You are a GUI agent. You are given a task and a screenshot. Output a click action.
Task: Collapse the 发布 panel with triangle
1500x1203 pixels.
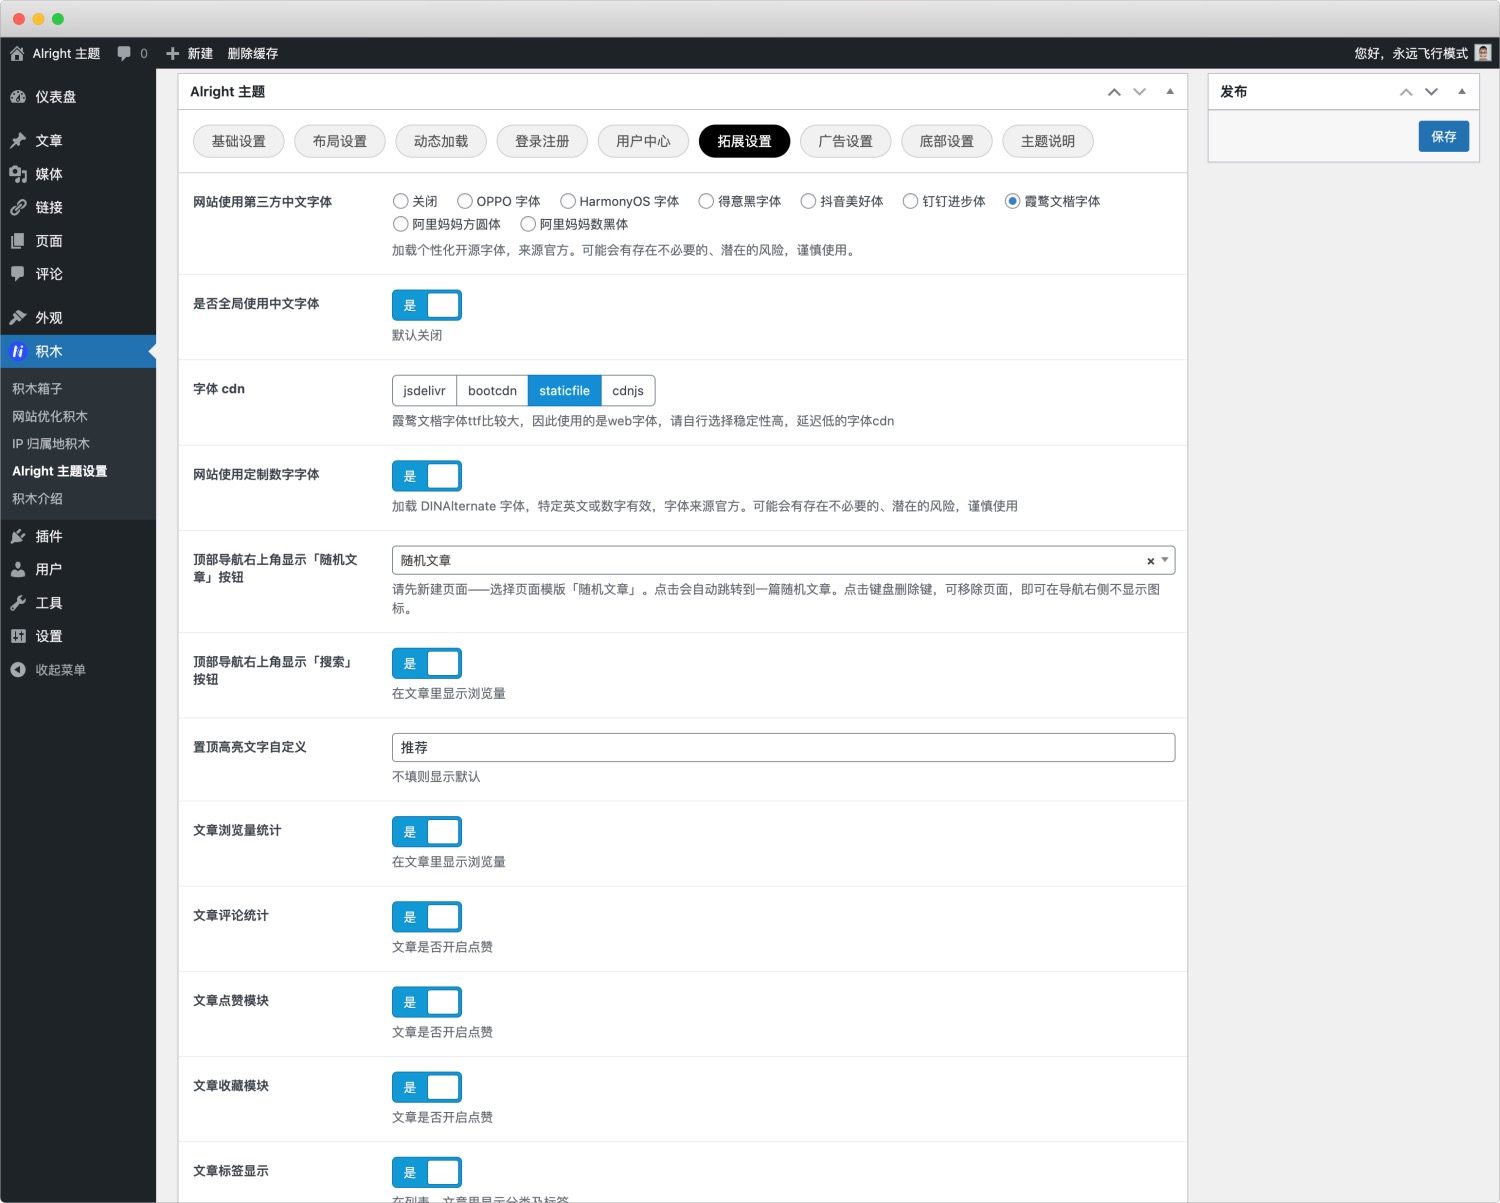tap(1462, 91)
